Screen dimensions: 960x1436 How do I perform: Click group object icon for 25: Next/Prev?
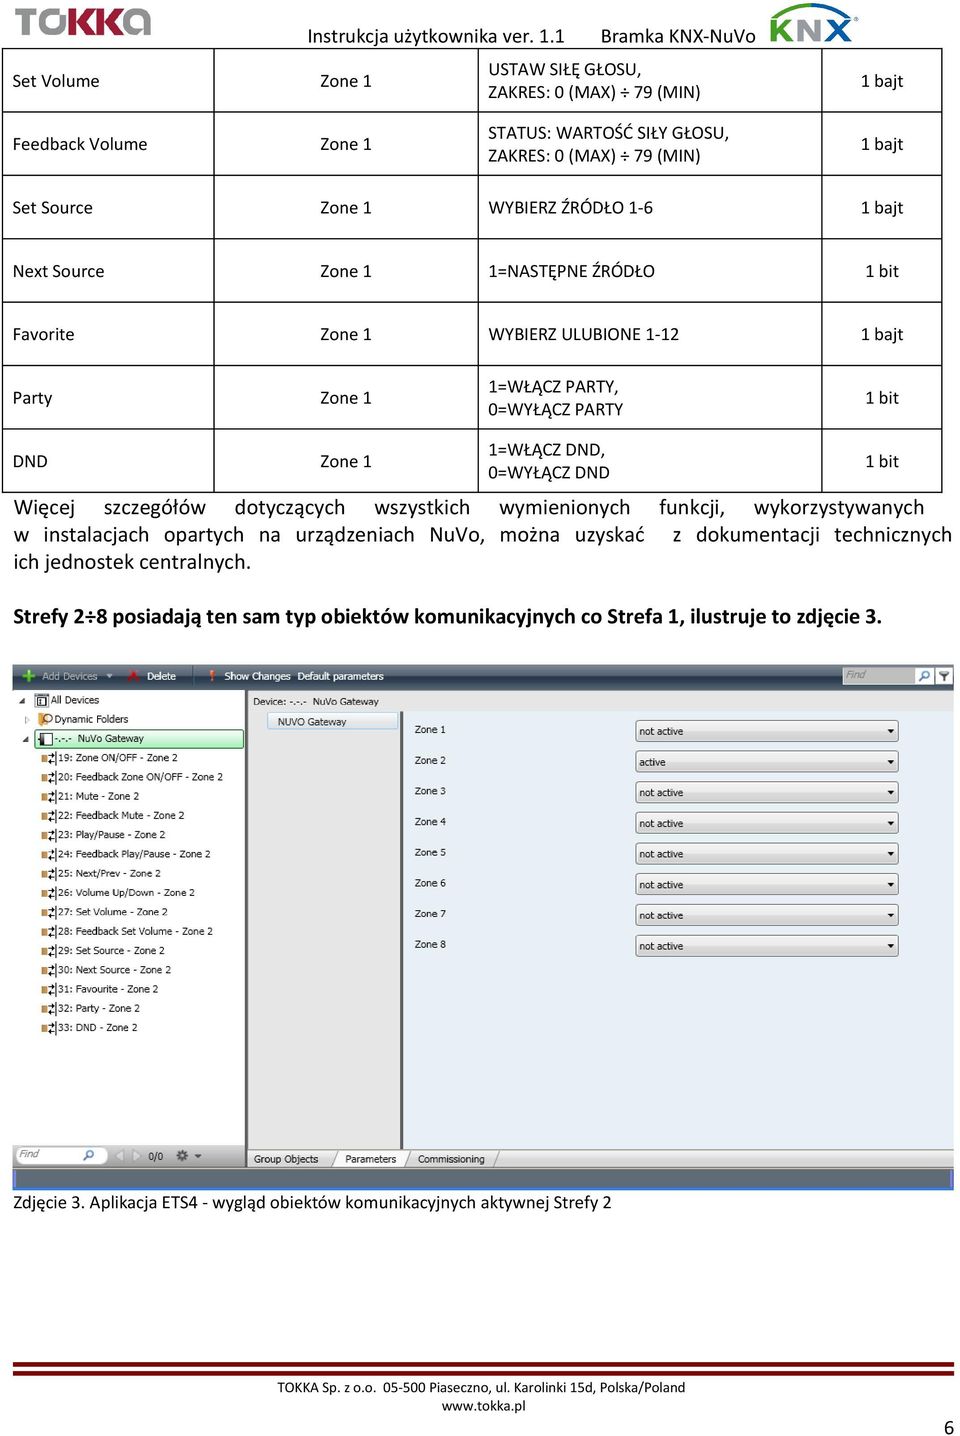click(x=48, y=874)
